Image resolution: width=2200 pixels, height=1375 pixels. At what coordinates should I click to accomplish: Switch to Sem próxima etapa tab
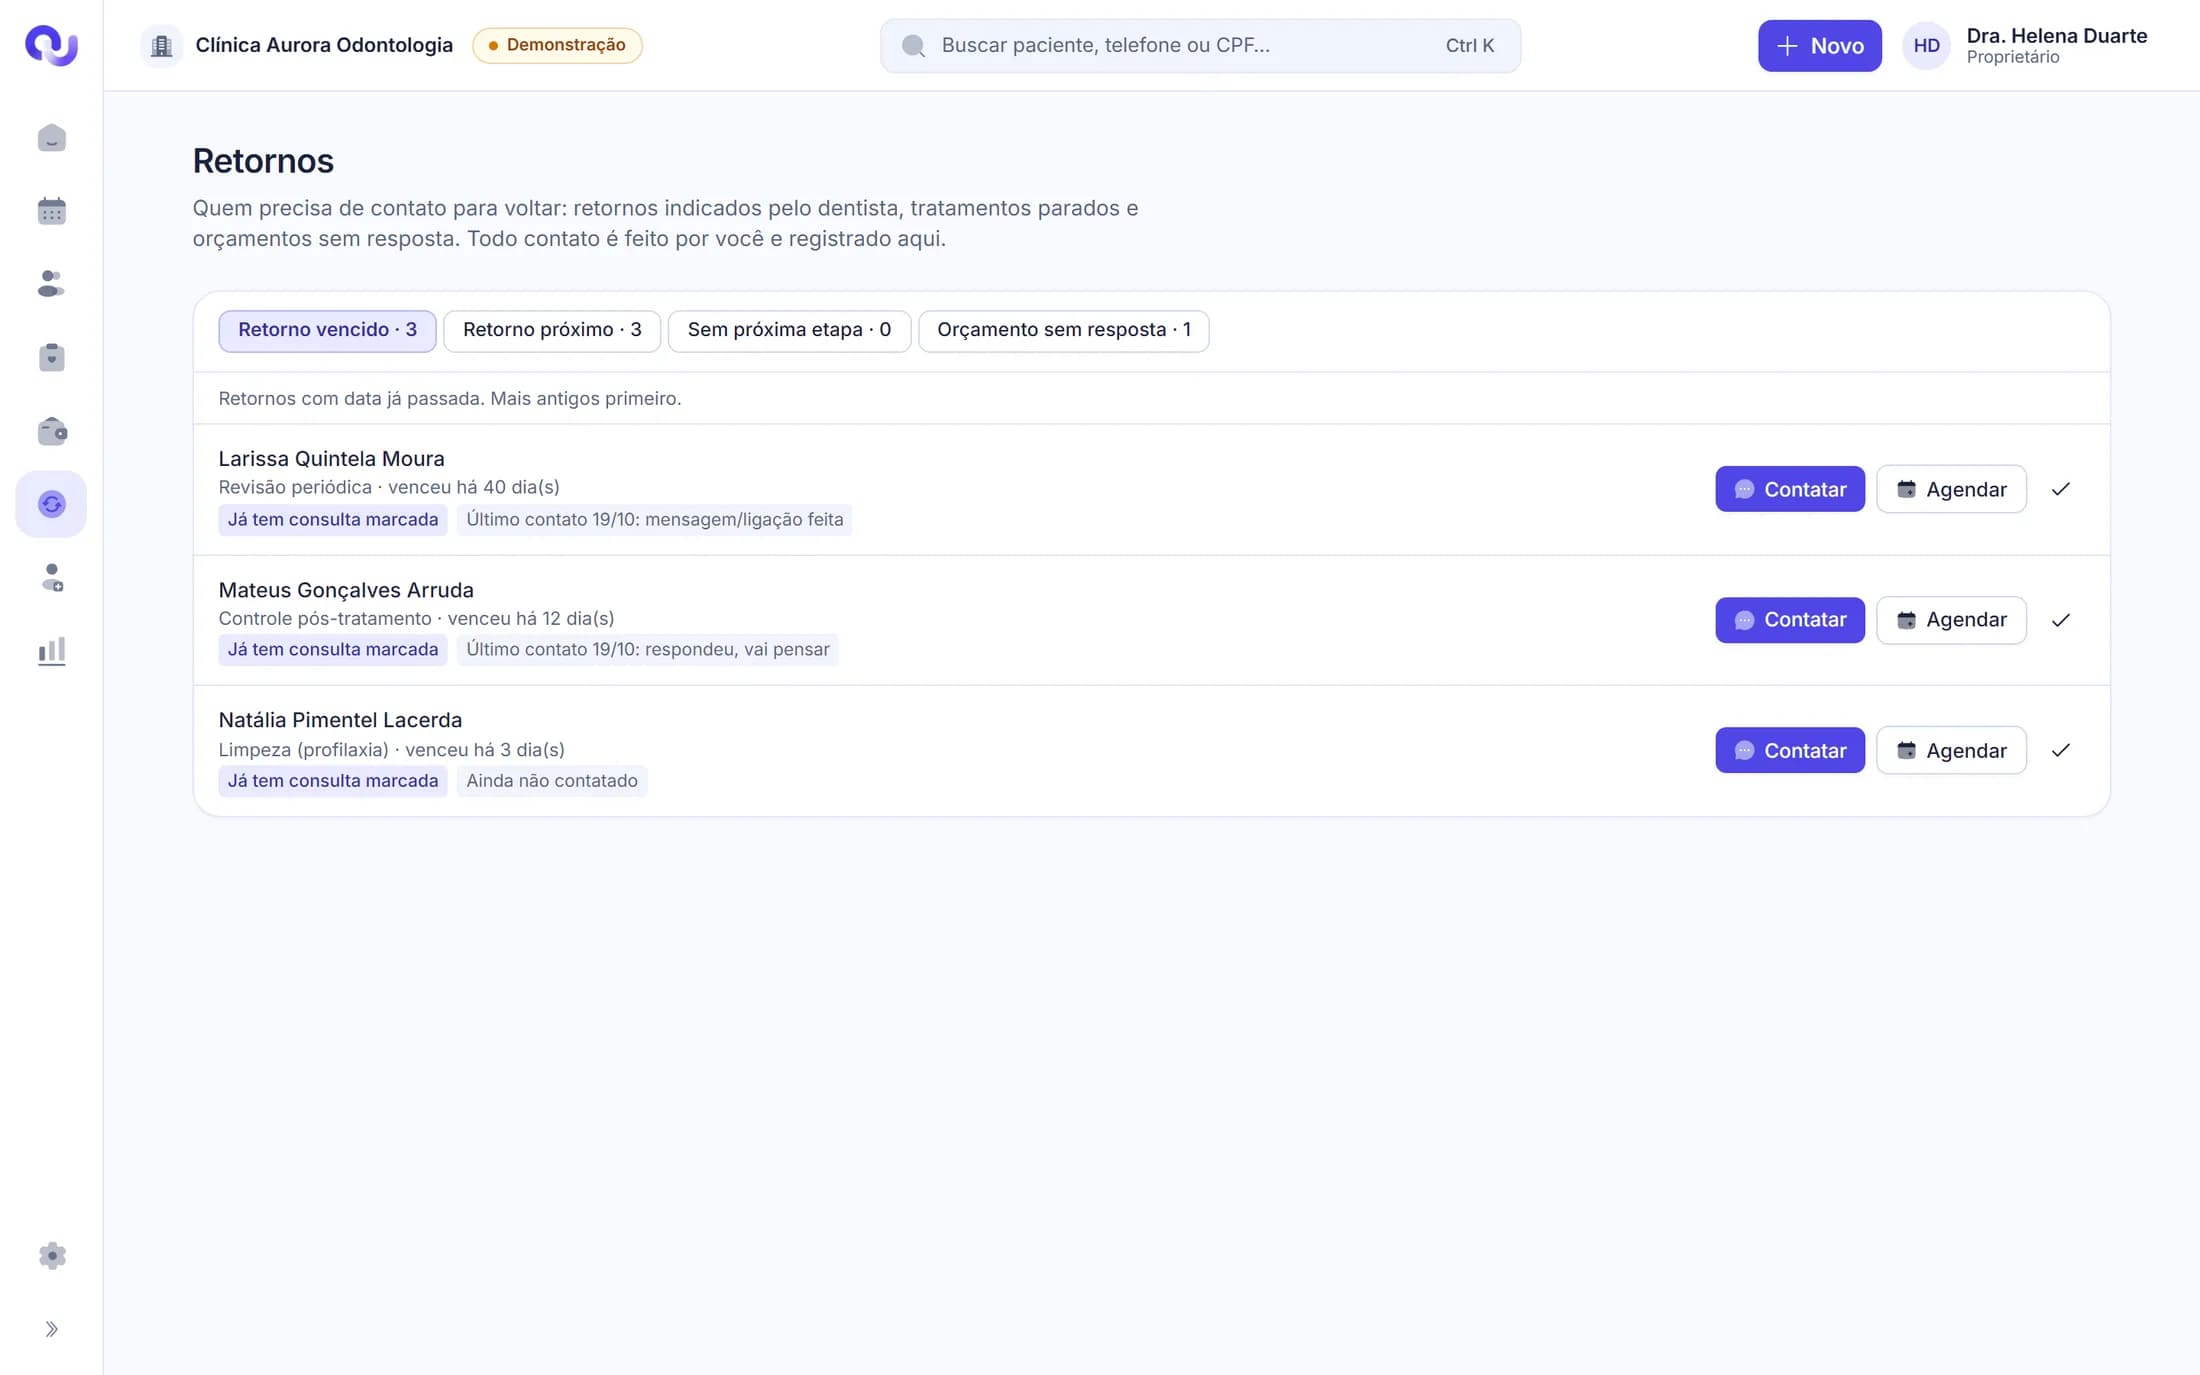click(789, 330)
